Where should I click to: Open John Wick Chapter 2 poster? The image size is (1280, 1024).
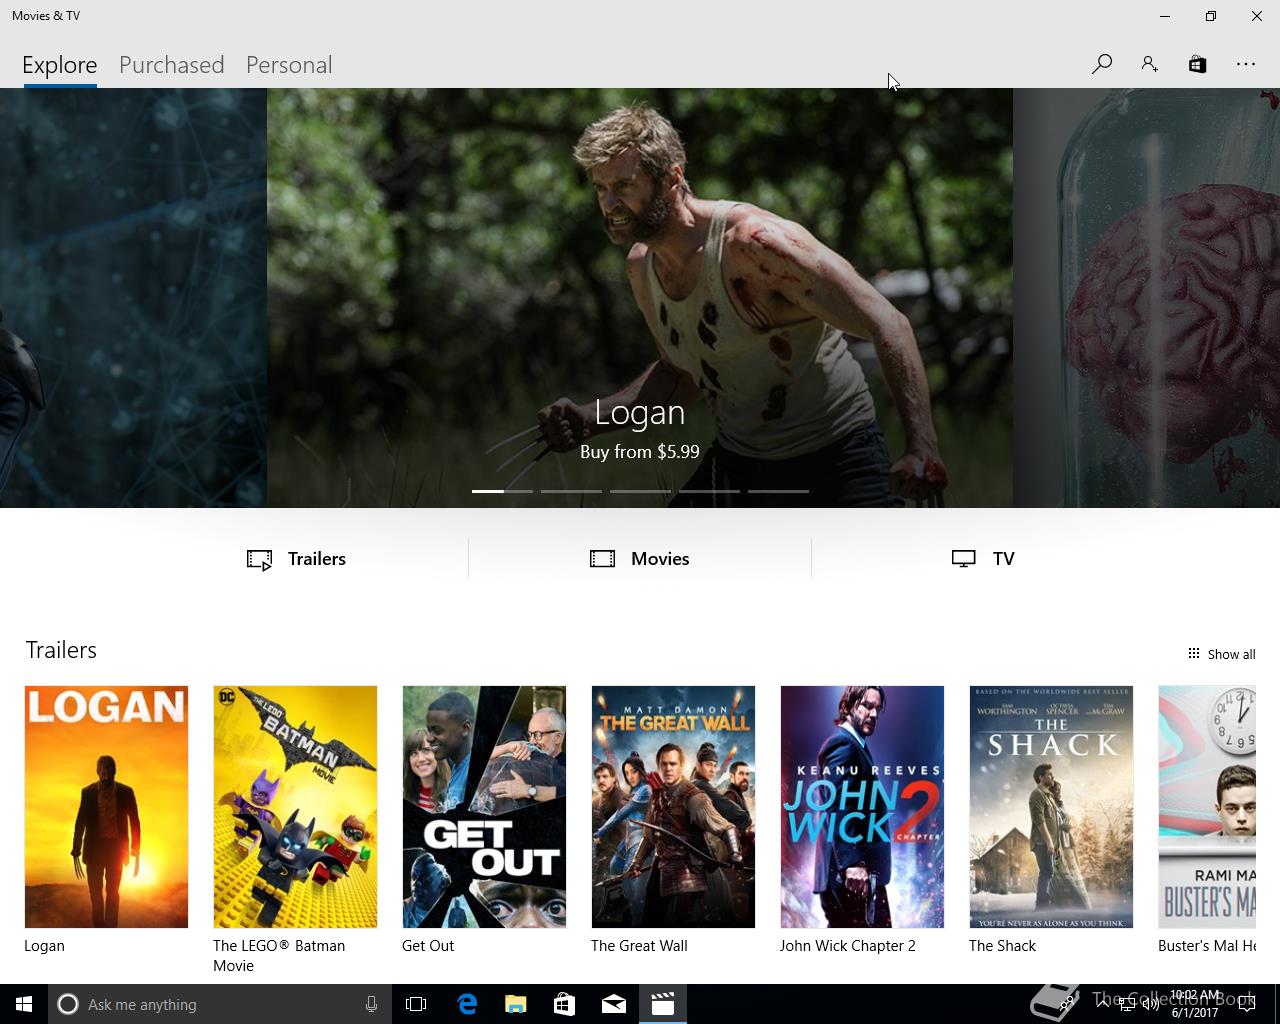point(862,807)
